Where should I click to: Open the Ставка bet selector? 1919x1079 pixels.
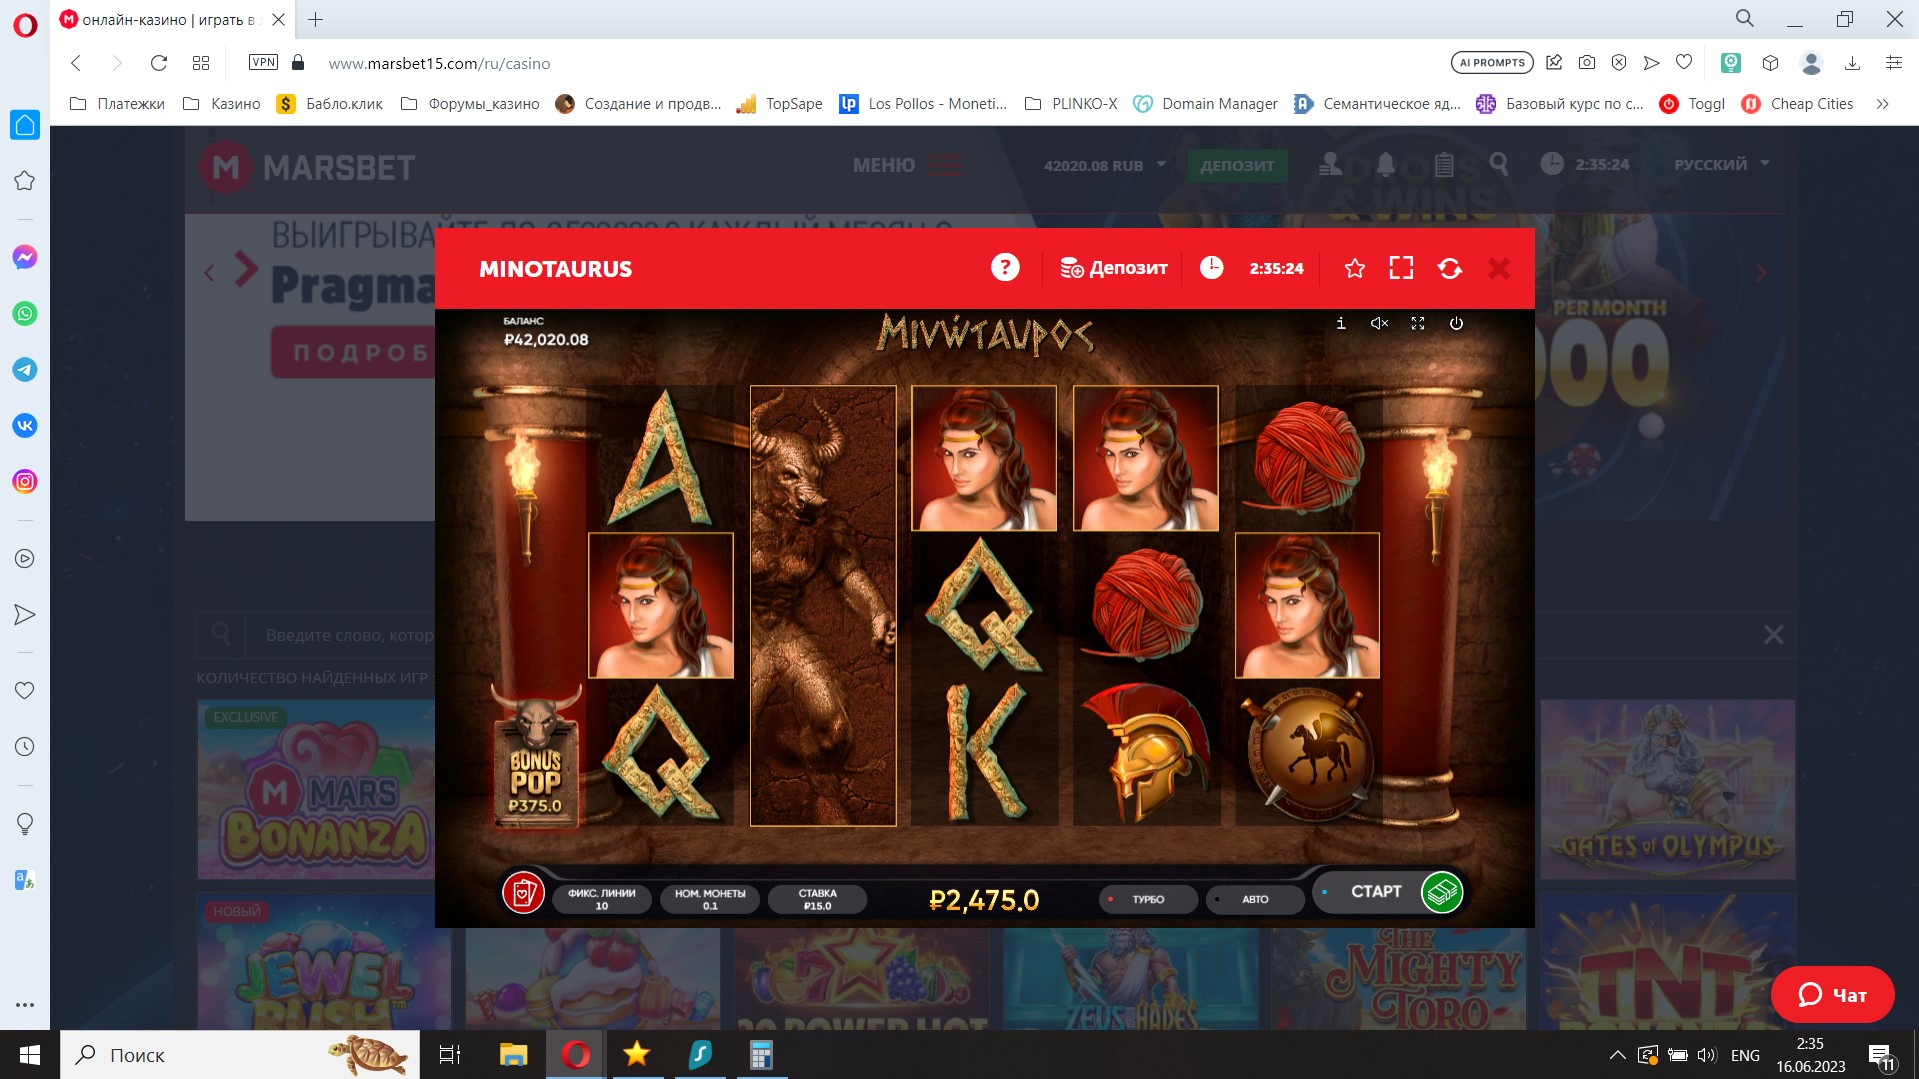coord(817,899)
